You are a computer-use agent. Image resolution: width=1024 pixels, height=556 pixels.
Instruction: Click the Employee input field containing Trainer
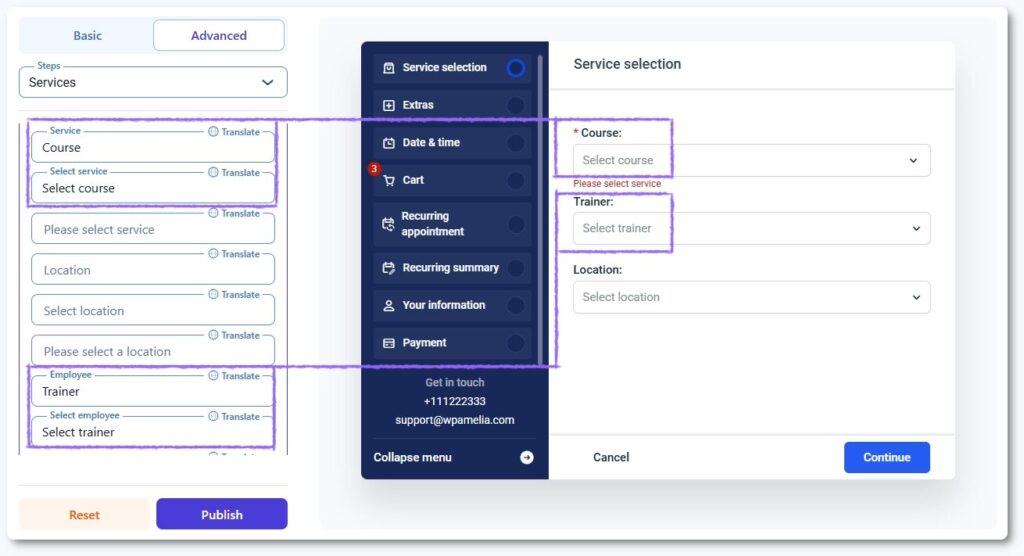point(152,392)
